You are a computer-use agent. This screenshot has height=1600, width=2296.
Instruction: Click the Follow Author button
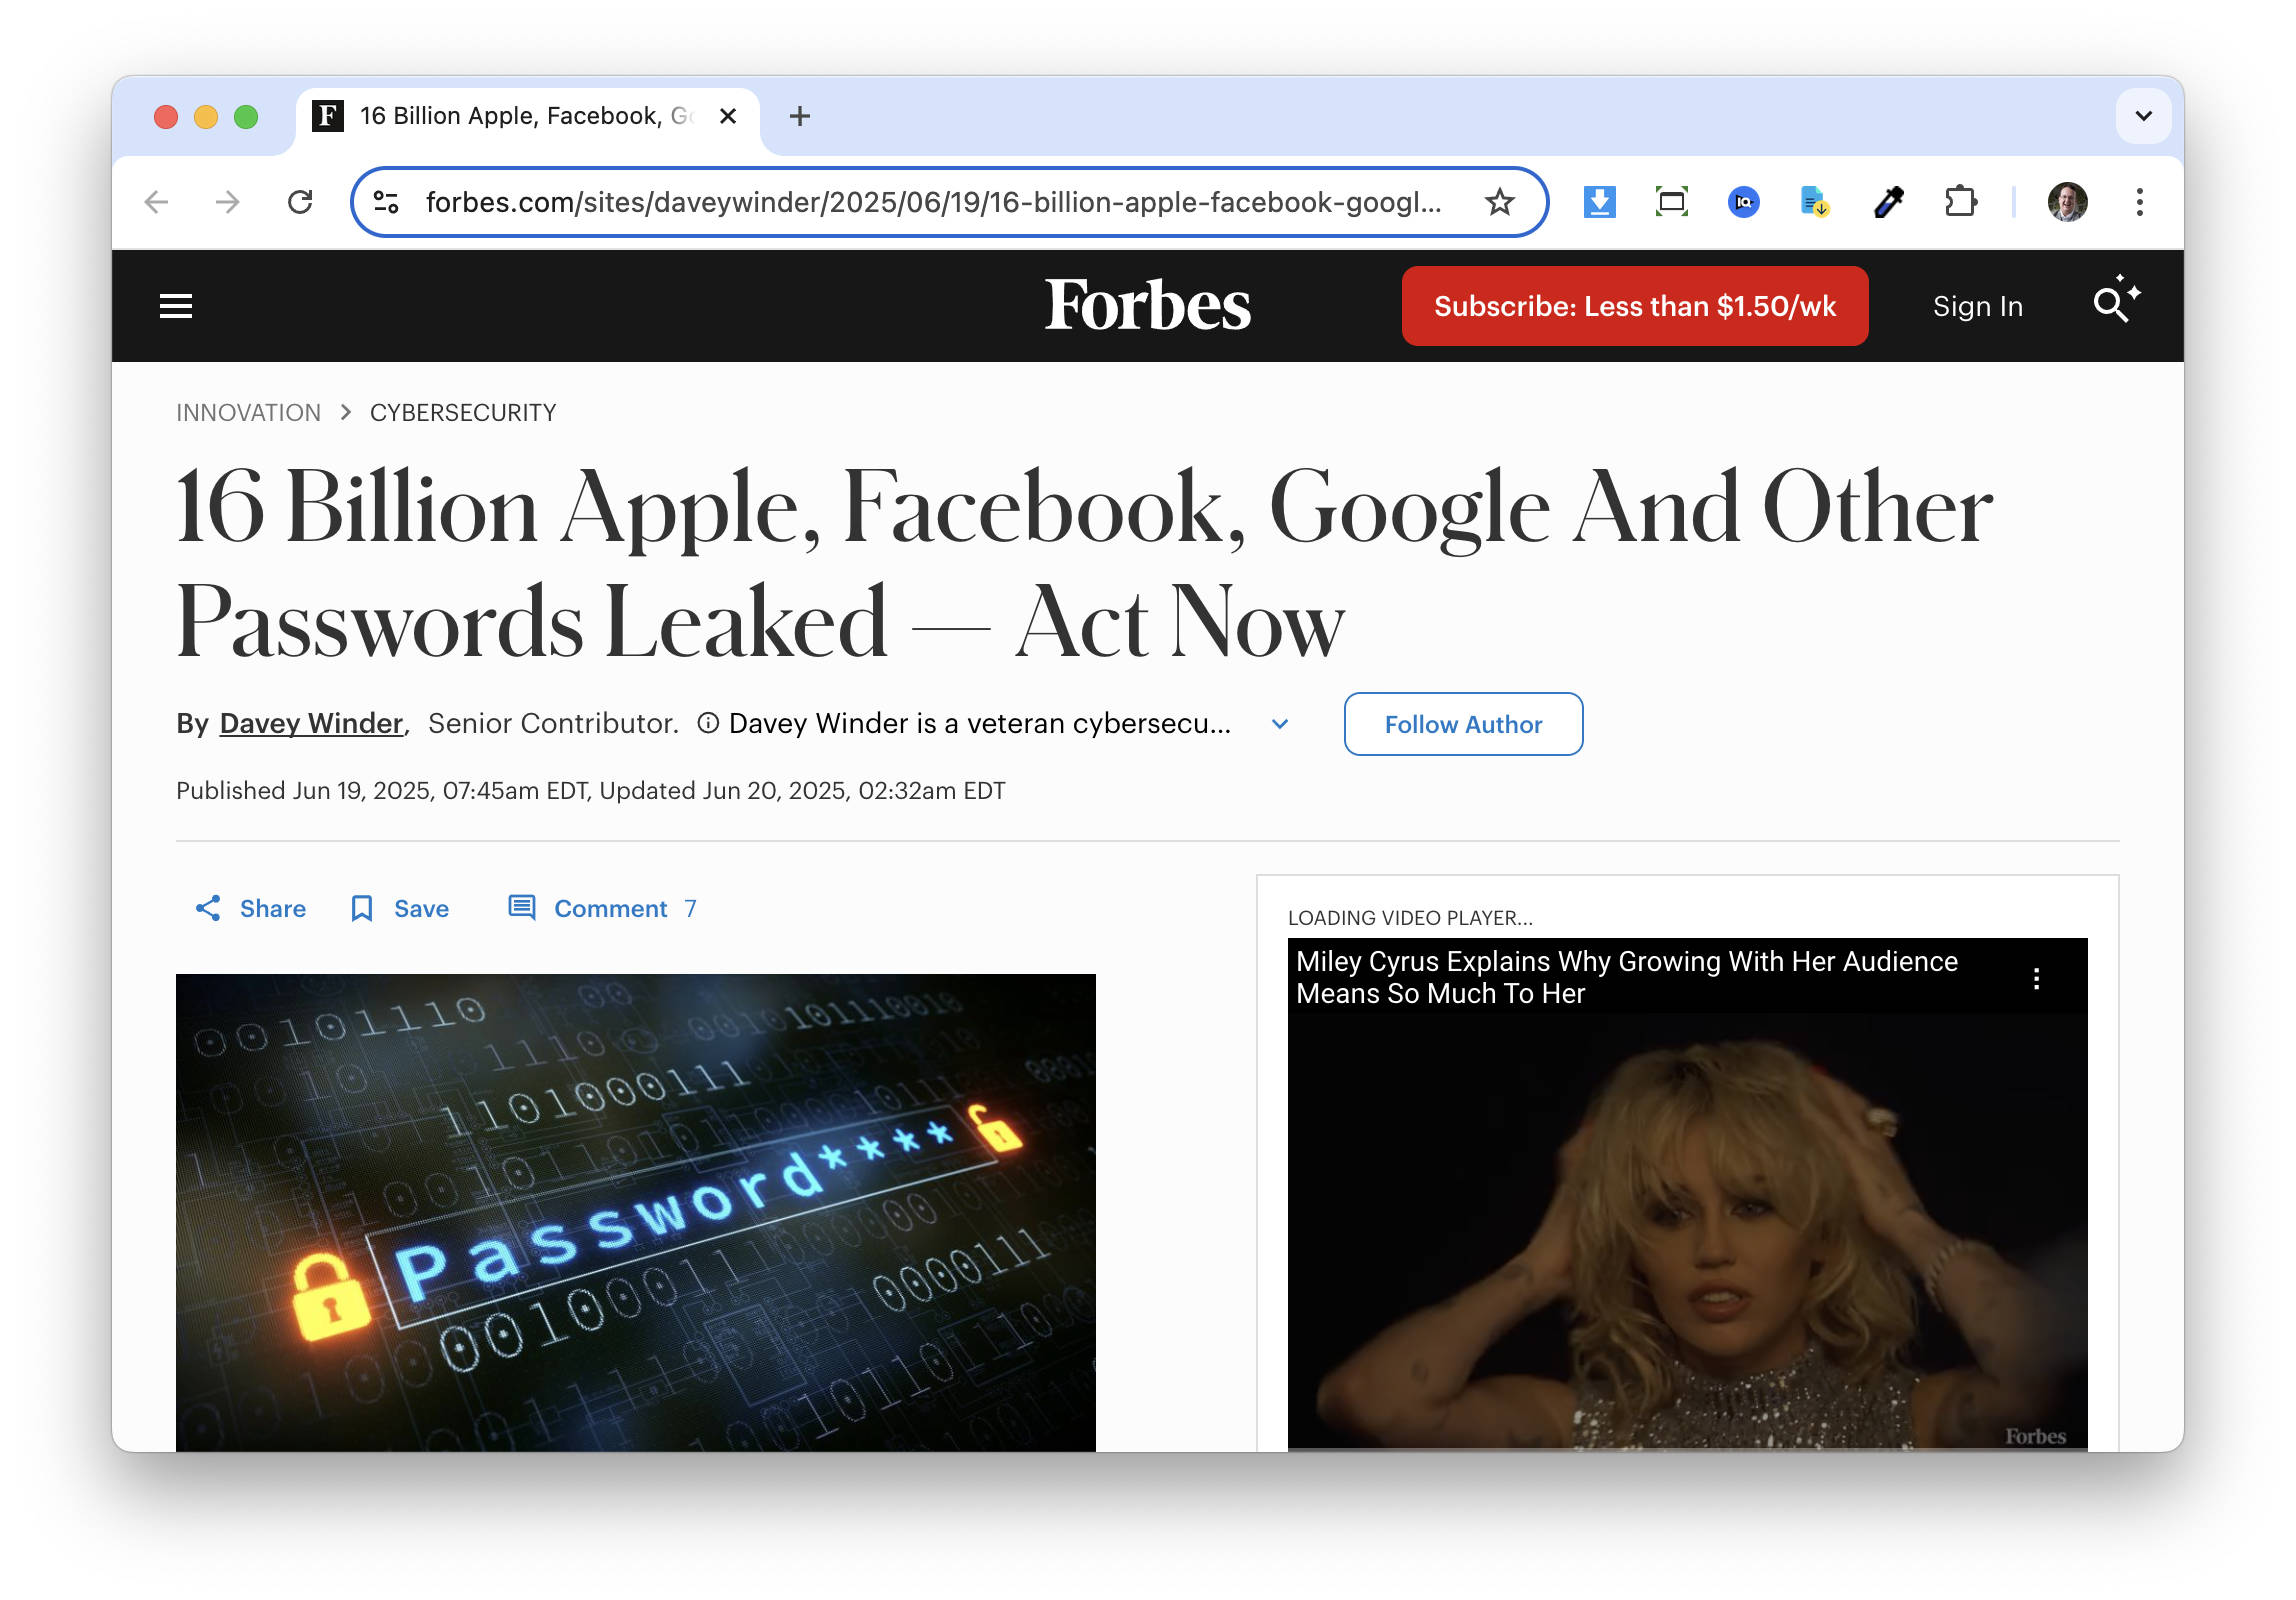coord(1463,724)
